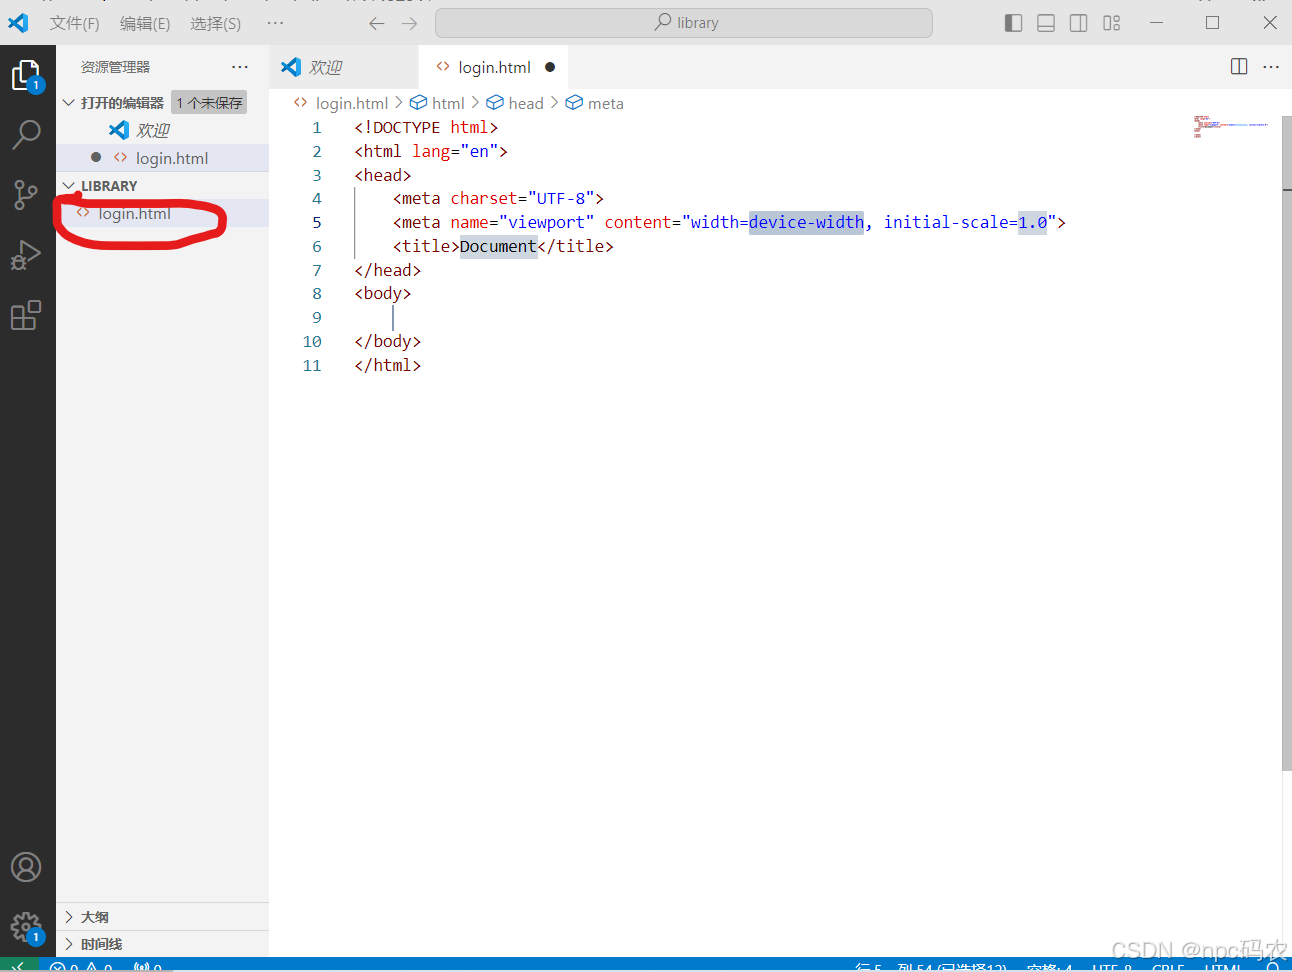Open the Explorer panel ellipsis menu
Screen dimensions: 1292x972
point(240,66)
